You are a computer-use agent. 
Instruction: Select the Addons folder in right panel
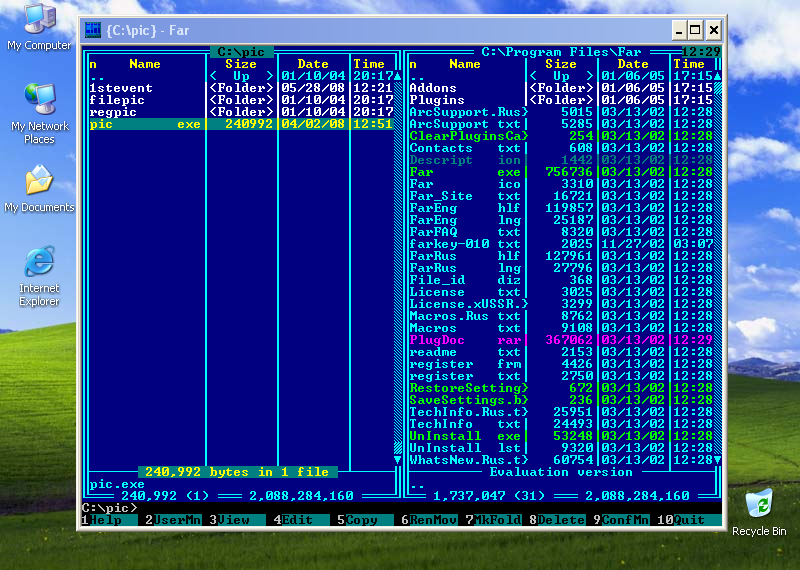tap(561, 88)
